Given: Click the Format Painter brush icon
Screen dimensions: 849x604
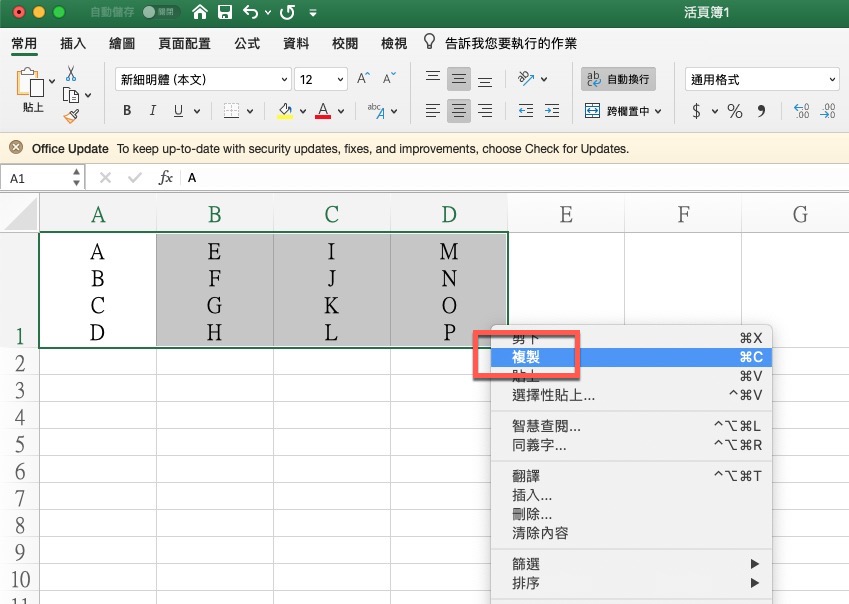Looking at the screenshot, I should pyautogui.click(x=71, y=116).
